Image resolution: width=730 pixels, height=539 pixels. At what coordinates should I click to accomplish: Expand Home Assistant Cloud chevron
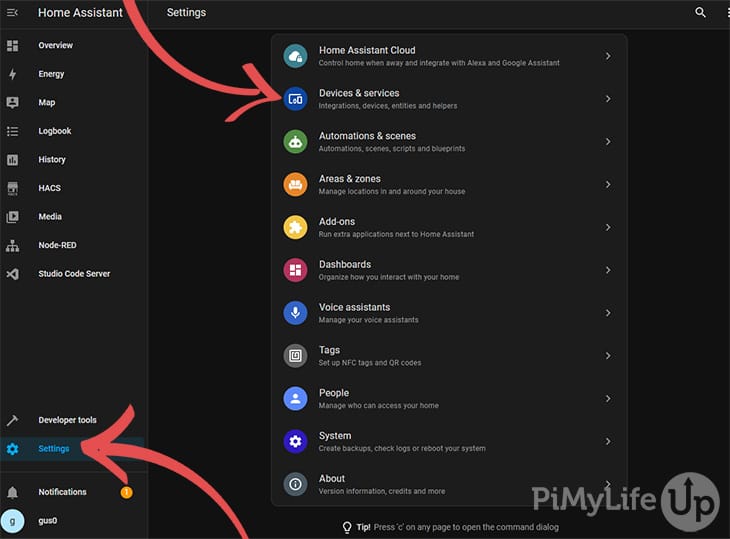pyautogui.click(x=608, y=56)
